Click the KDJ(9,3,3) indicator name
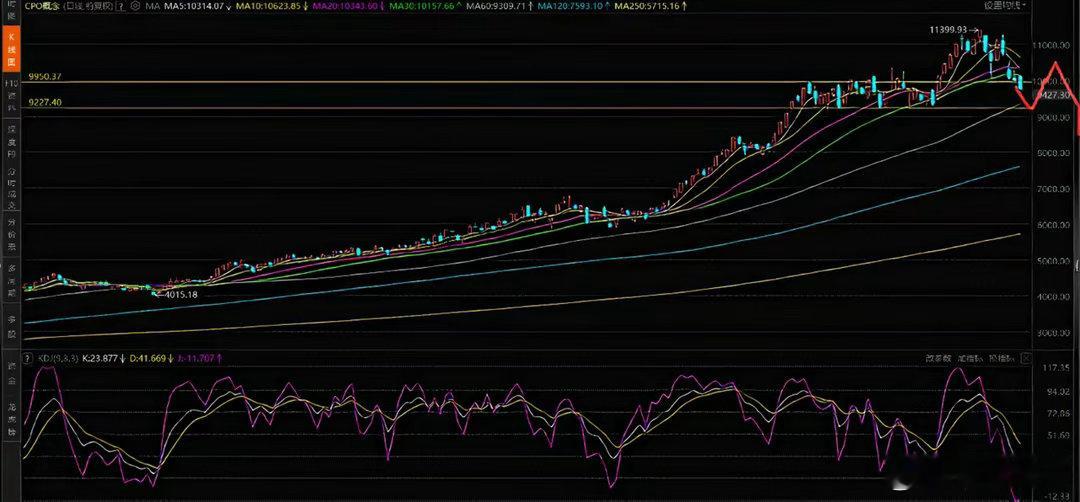 coord(58,358)
